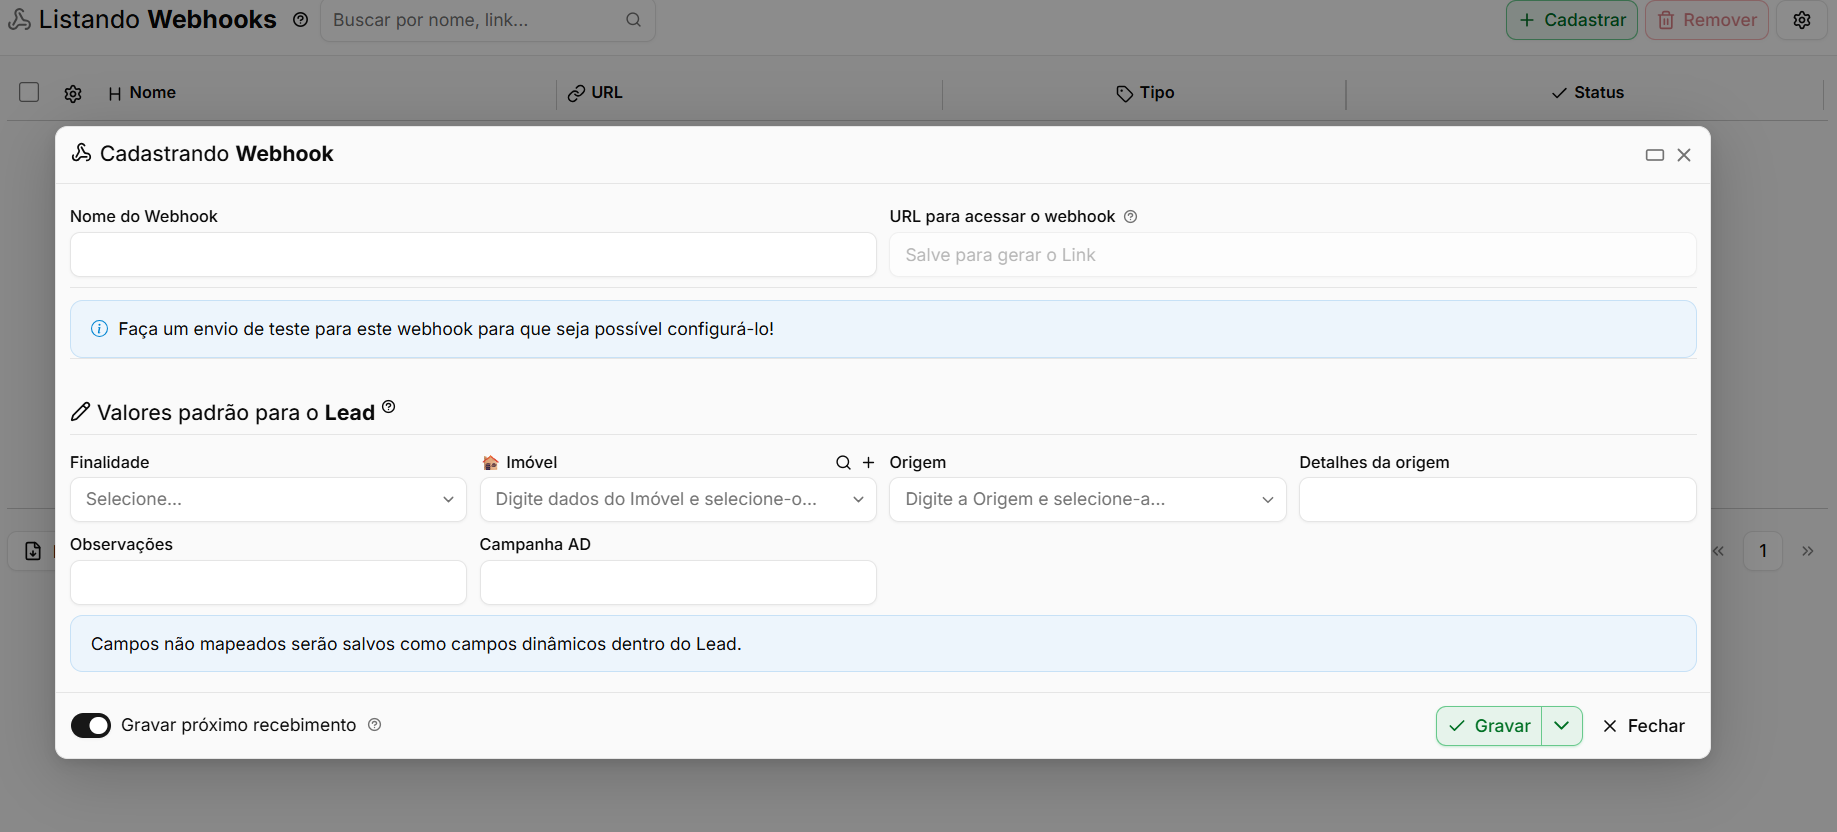Click the Fechar button
The image size is (1837, 832).
coord(1643,726)
